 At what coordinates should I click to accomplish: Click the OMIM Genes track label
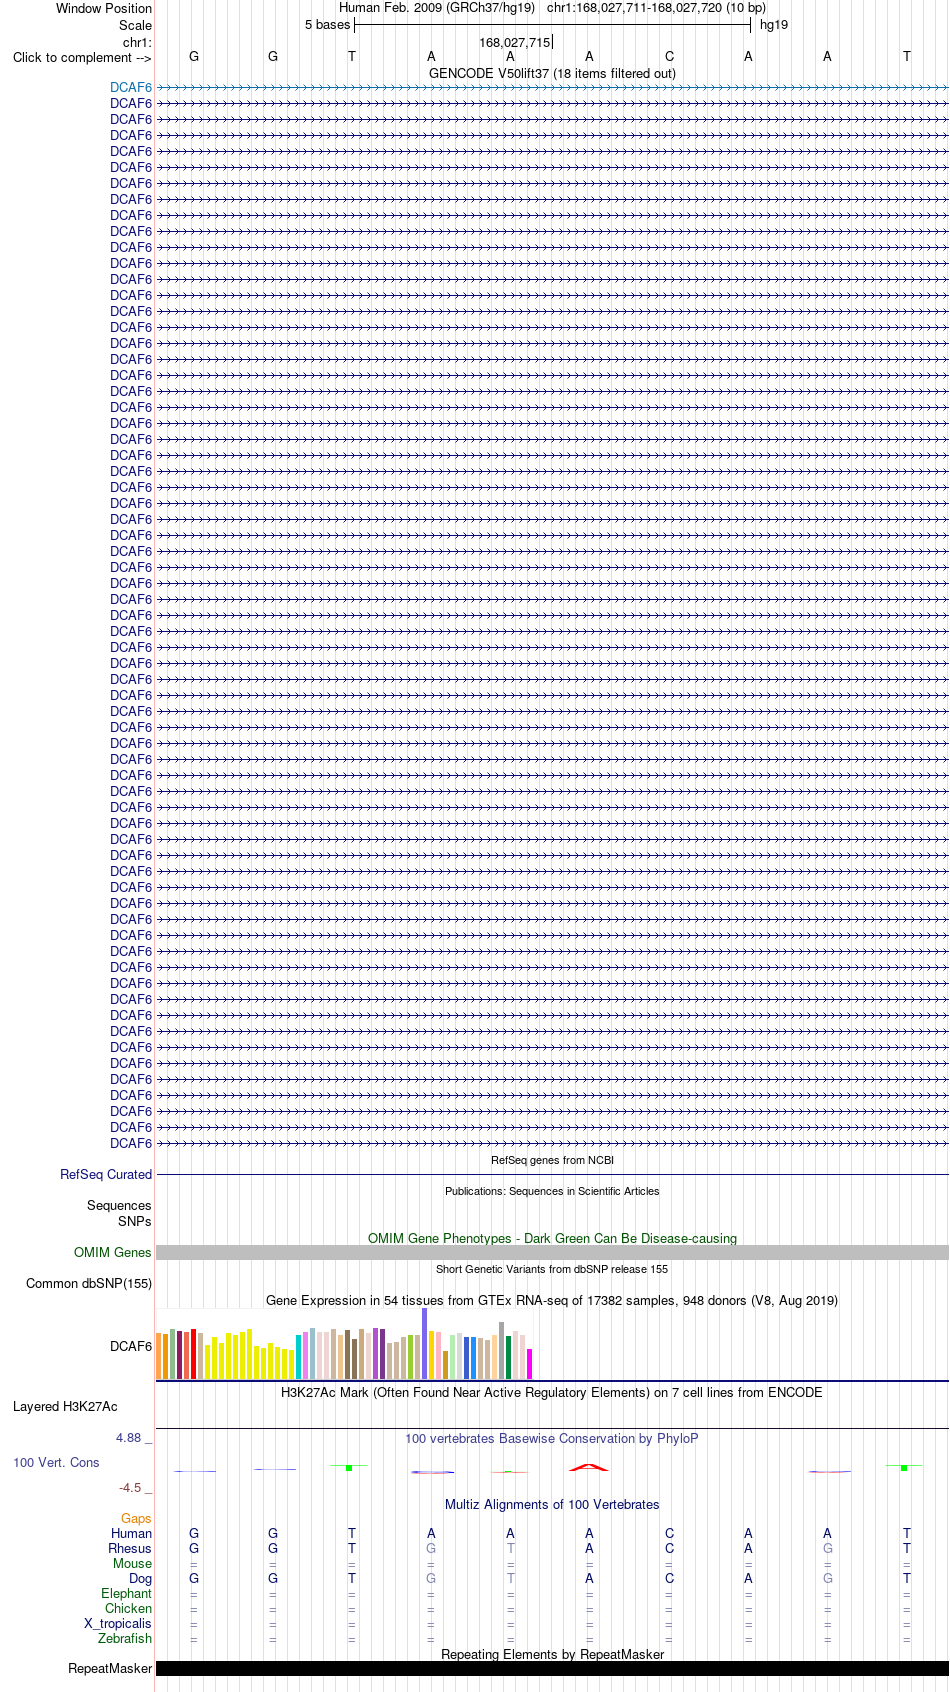(113, 1252)
